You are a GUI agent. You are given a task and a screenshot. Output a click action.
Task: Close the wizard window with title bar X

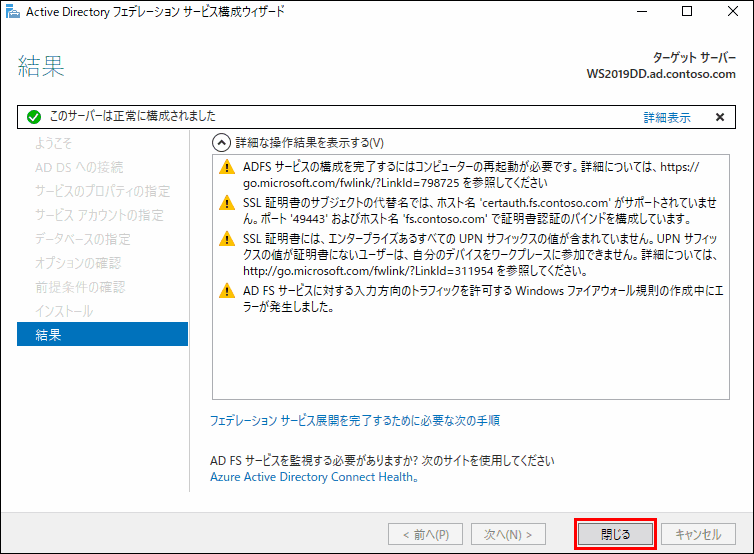[732, 12]
